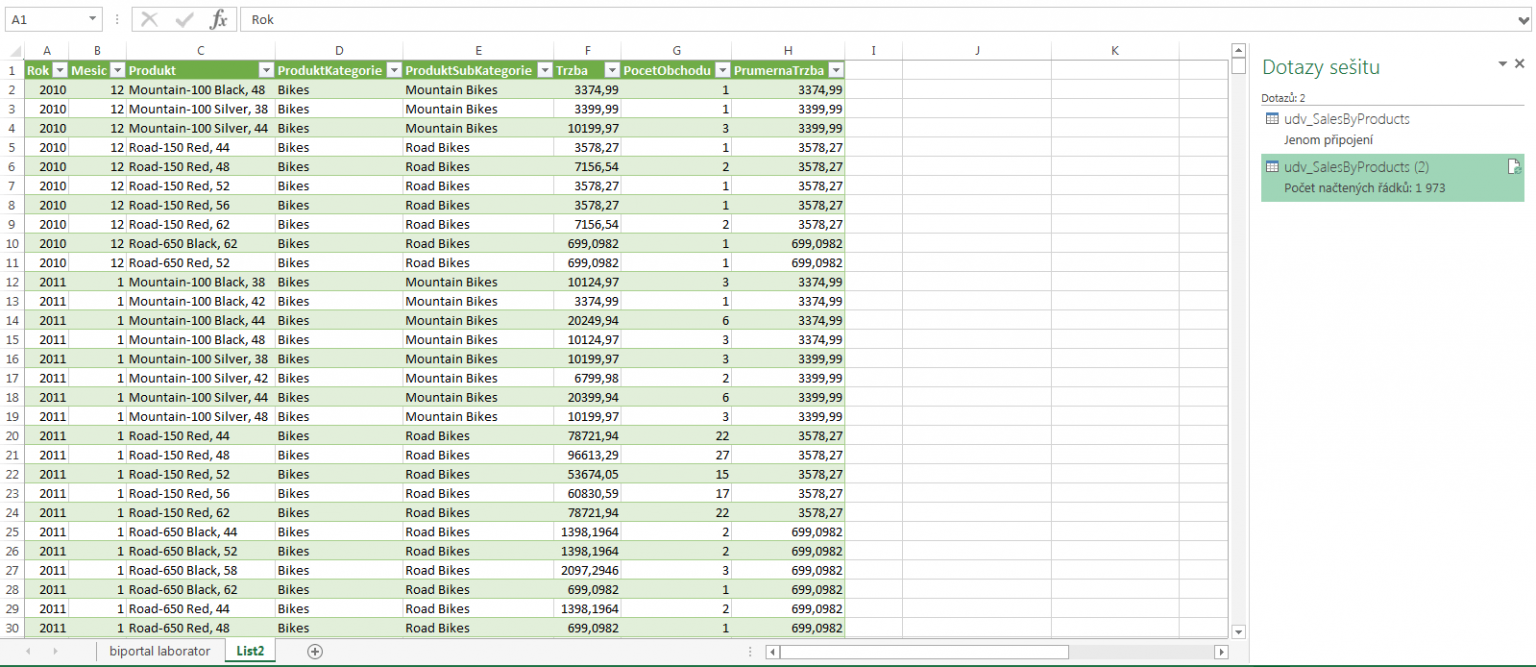The image size is (1536, 667).
Task: Open the Rok column filter dropdown
Action: click(59, 70)
